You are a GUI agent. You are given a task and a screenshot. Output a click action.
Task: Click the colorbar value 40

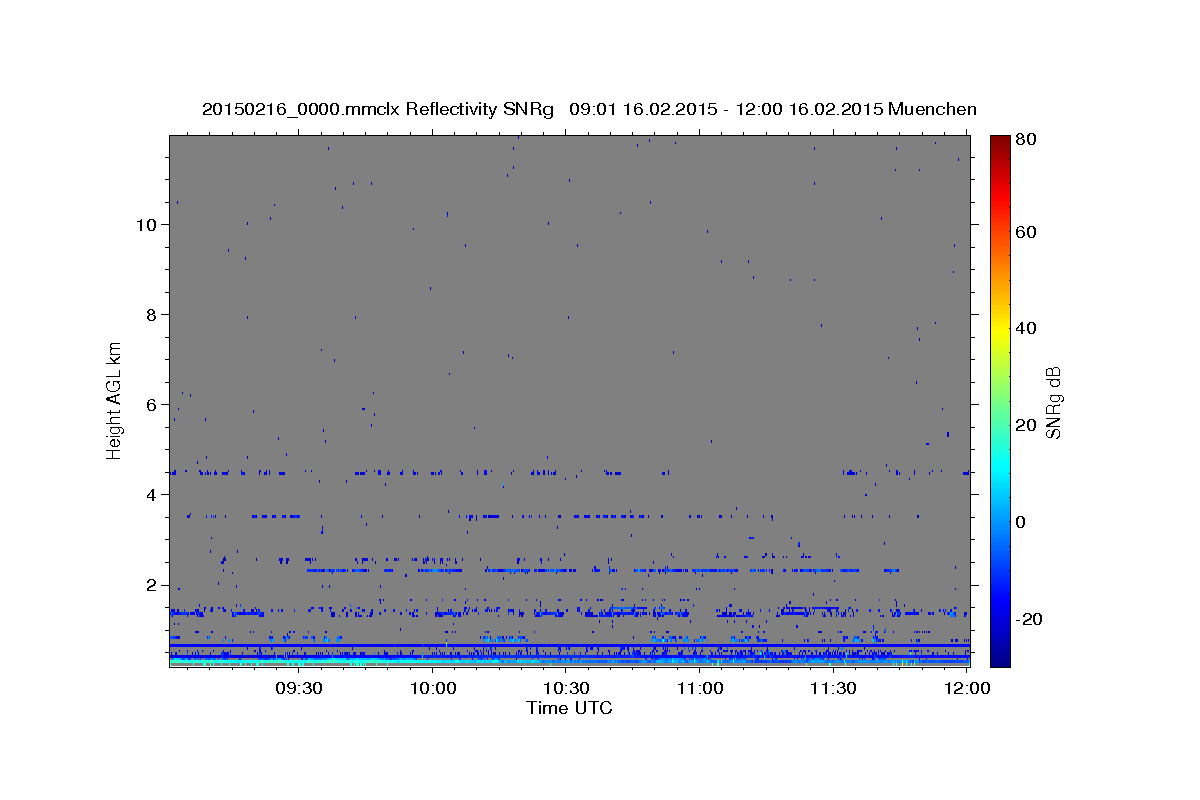click(x=1025, y=328)
